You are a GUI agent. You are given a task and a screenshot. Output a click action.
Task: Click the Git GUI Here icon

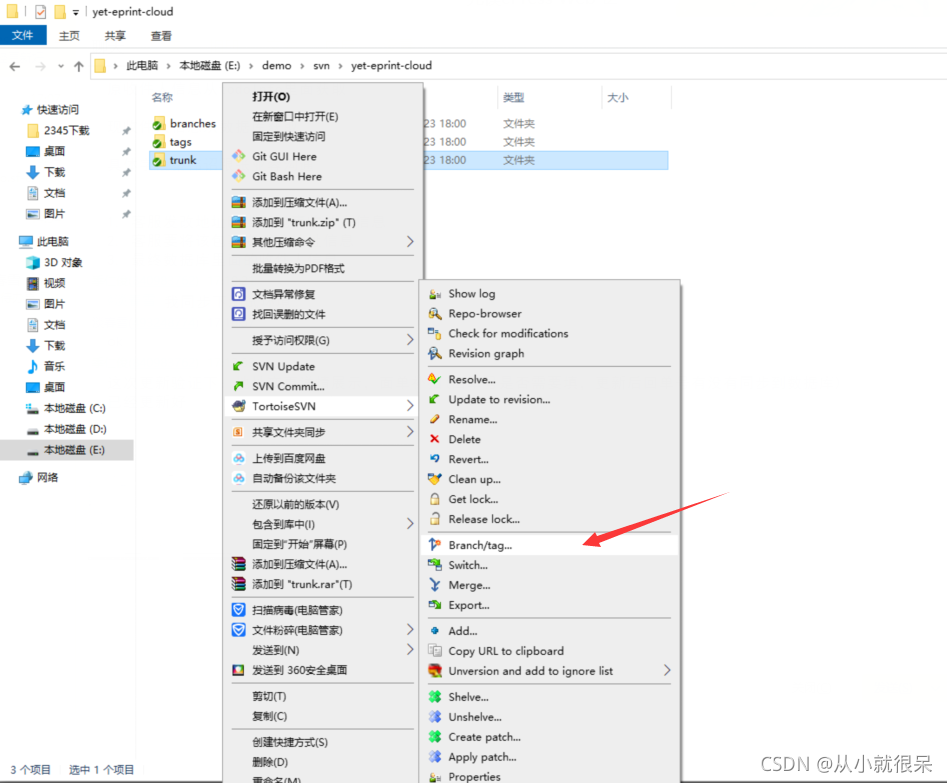239,156
